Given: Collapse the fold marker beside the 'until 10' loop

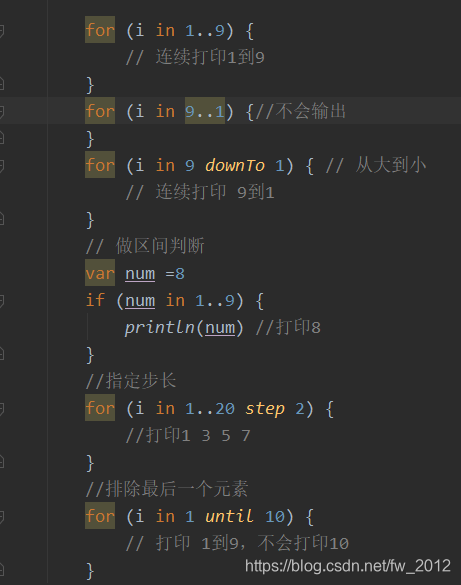Looking at the screenshot, I should pos(1,517).
